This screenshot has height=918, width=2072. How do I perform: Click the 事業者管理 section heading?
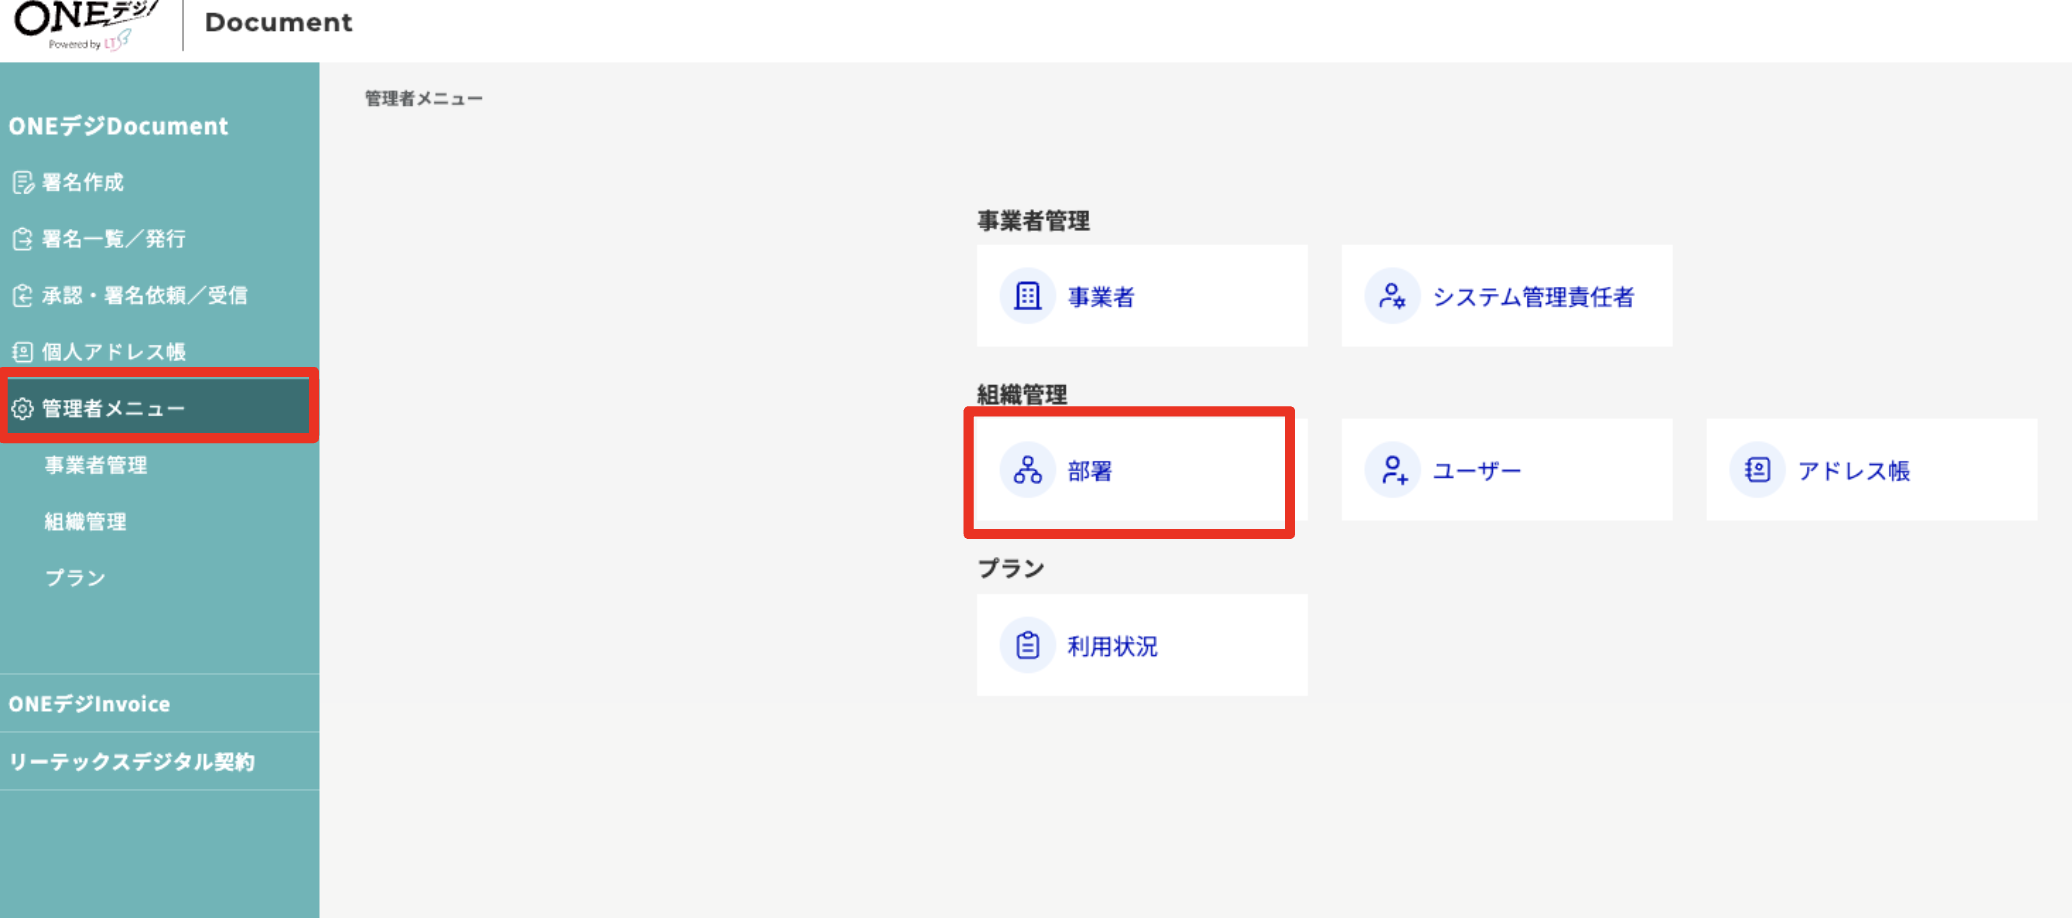1034,221
